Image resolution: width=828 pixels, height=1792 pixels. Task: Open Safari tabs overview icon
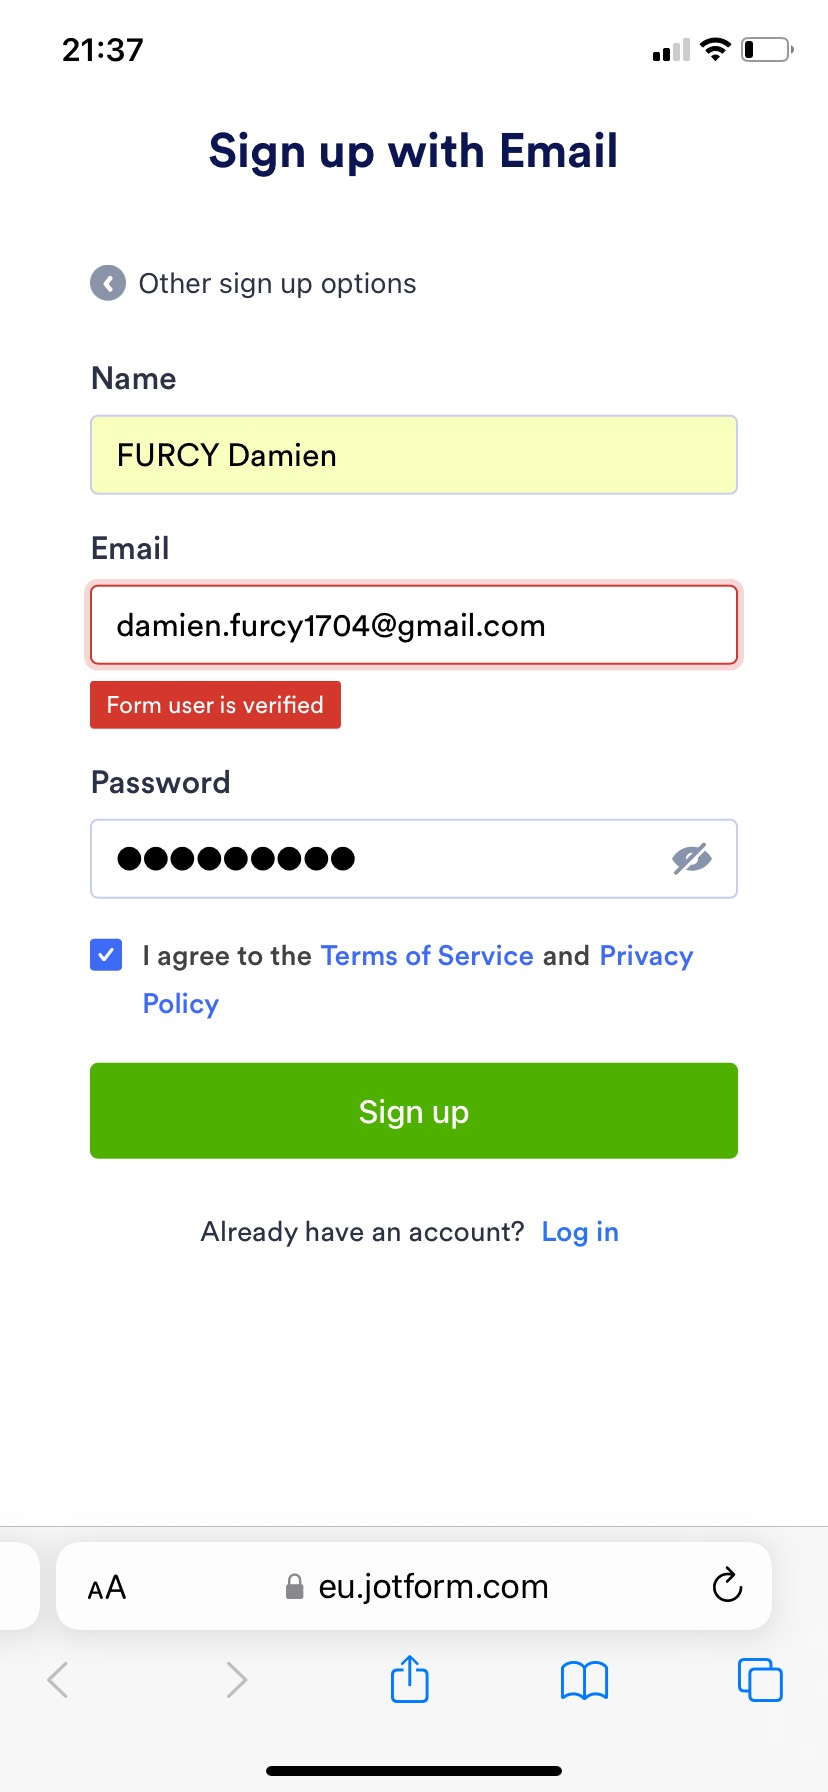point(760,1679)
